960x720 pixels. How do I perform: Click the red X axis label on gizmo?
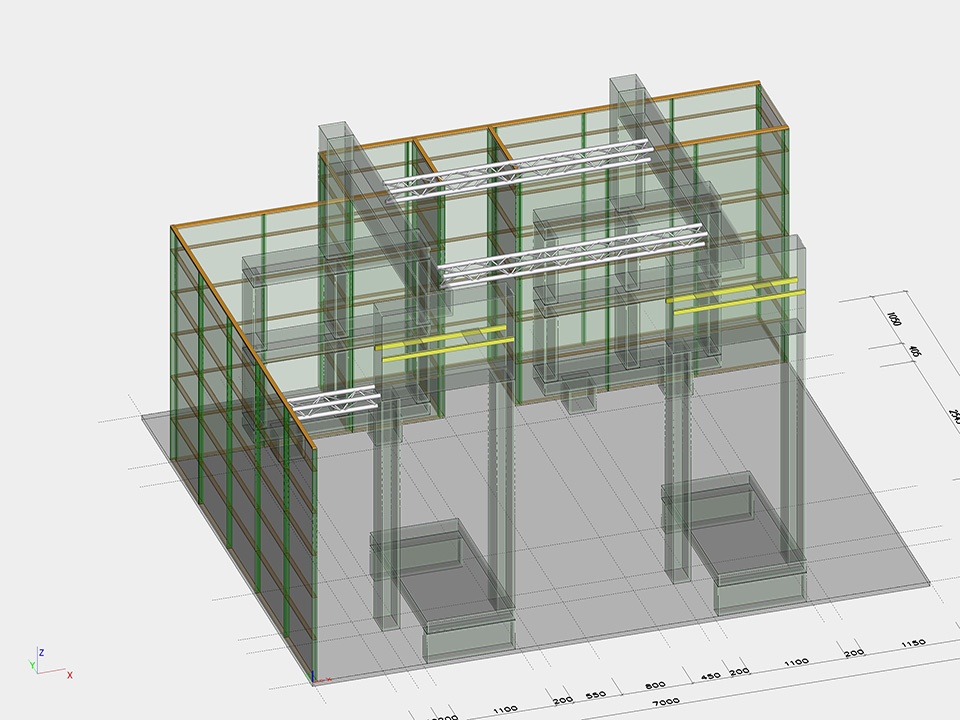pos(70,675)
